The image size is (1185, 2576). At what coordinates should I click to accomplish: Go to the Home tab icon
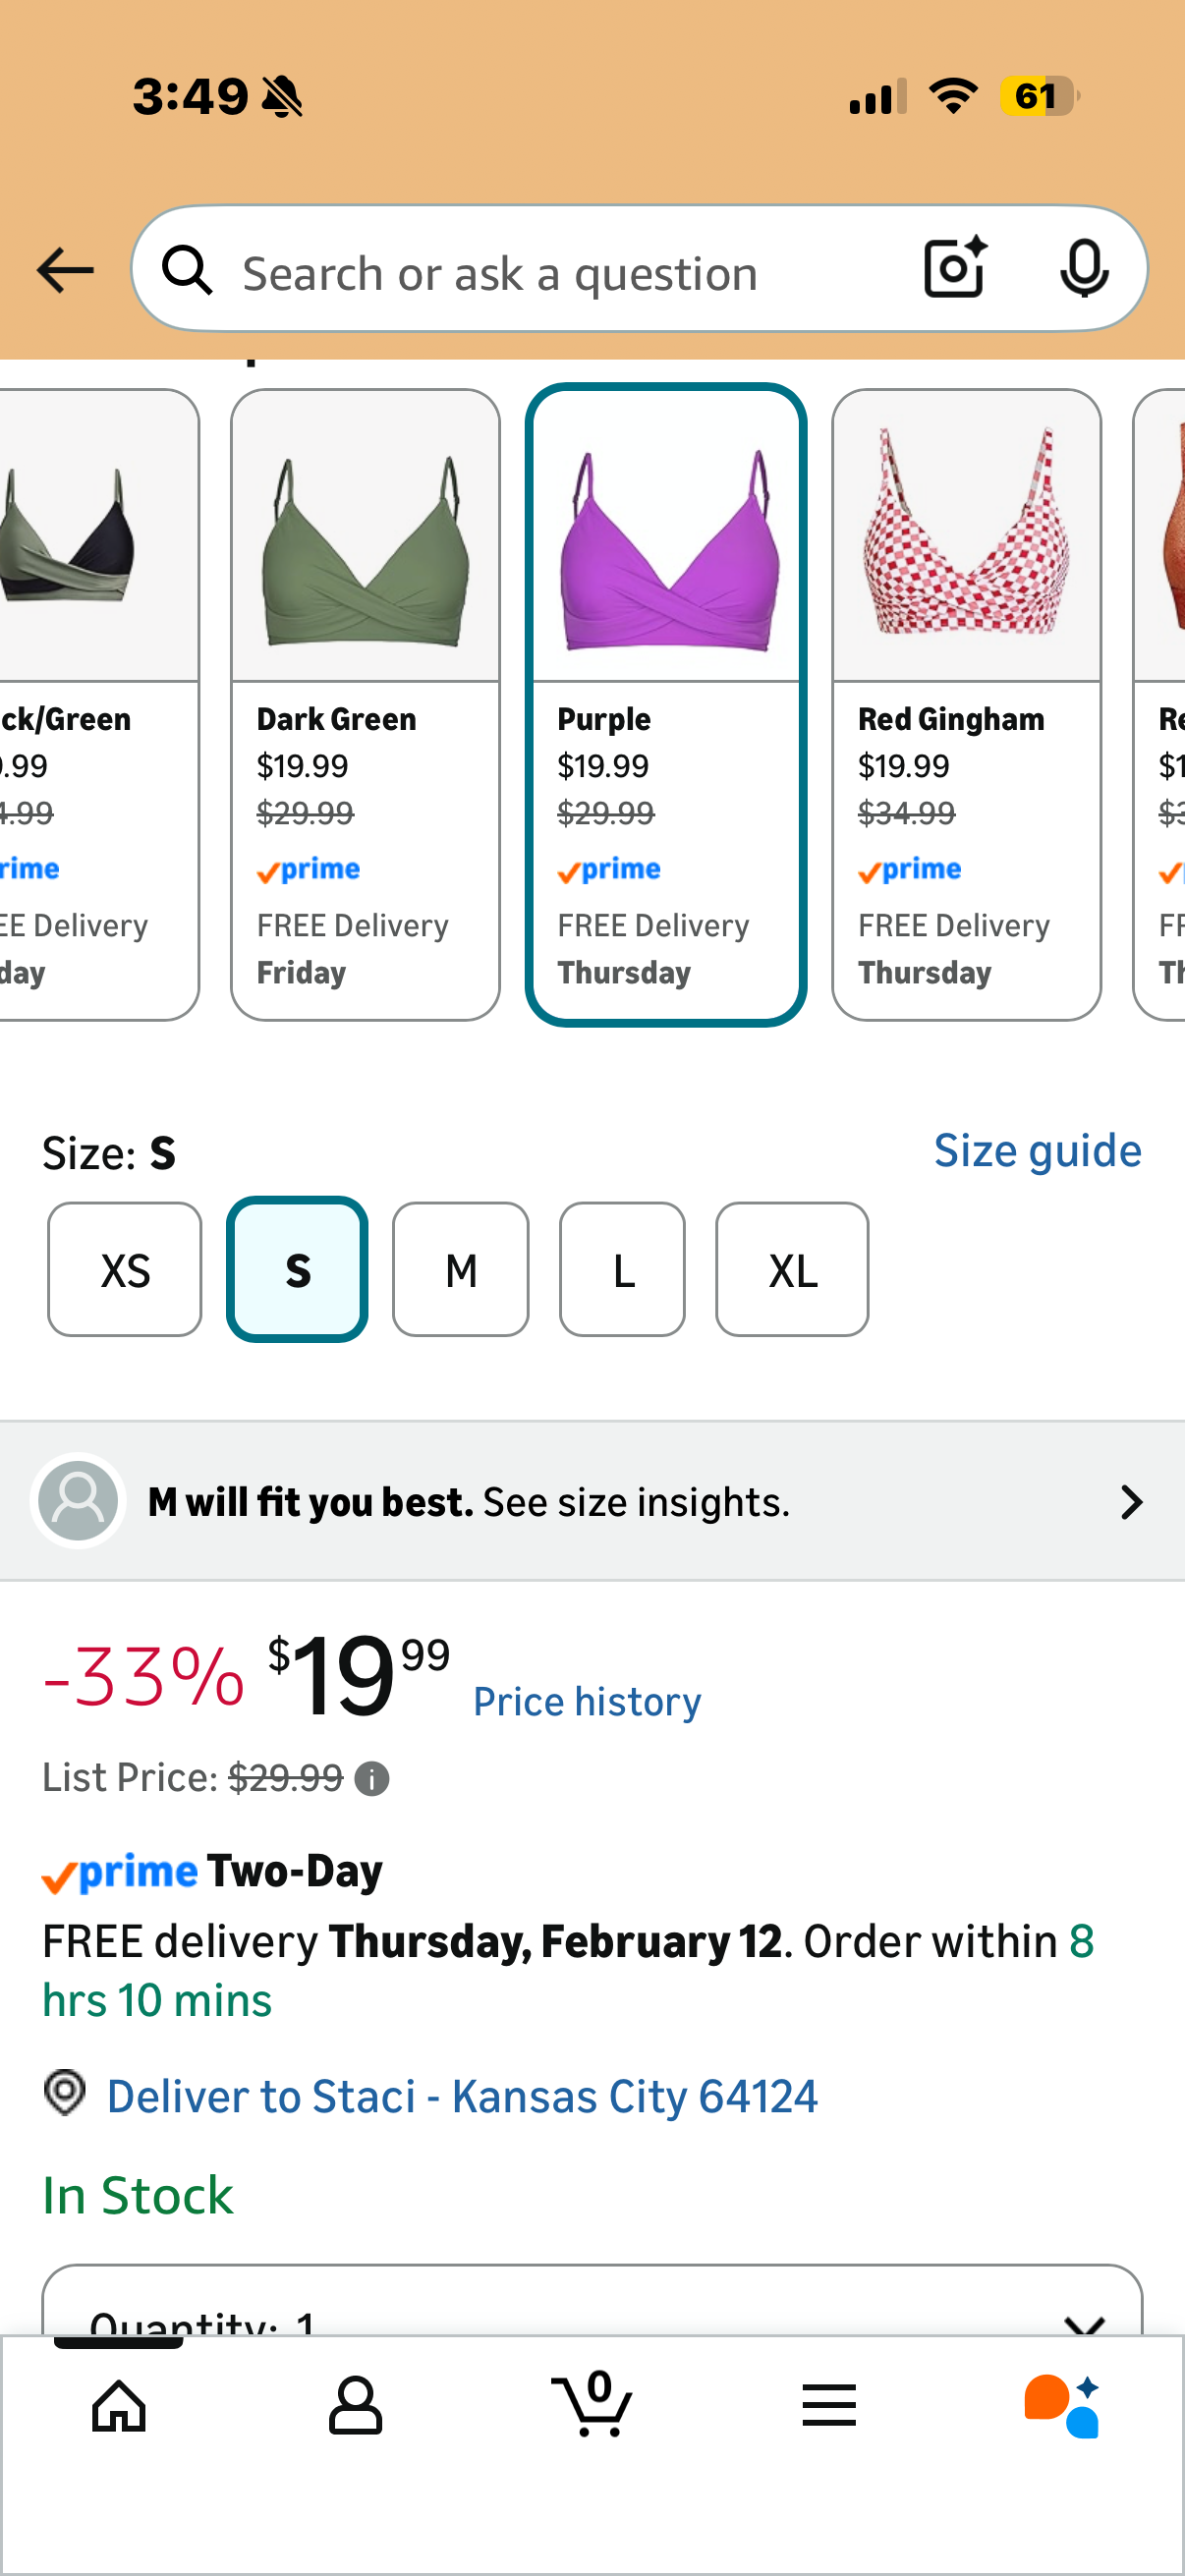119,2405
